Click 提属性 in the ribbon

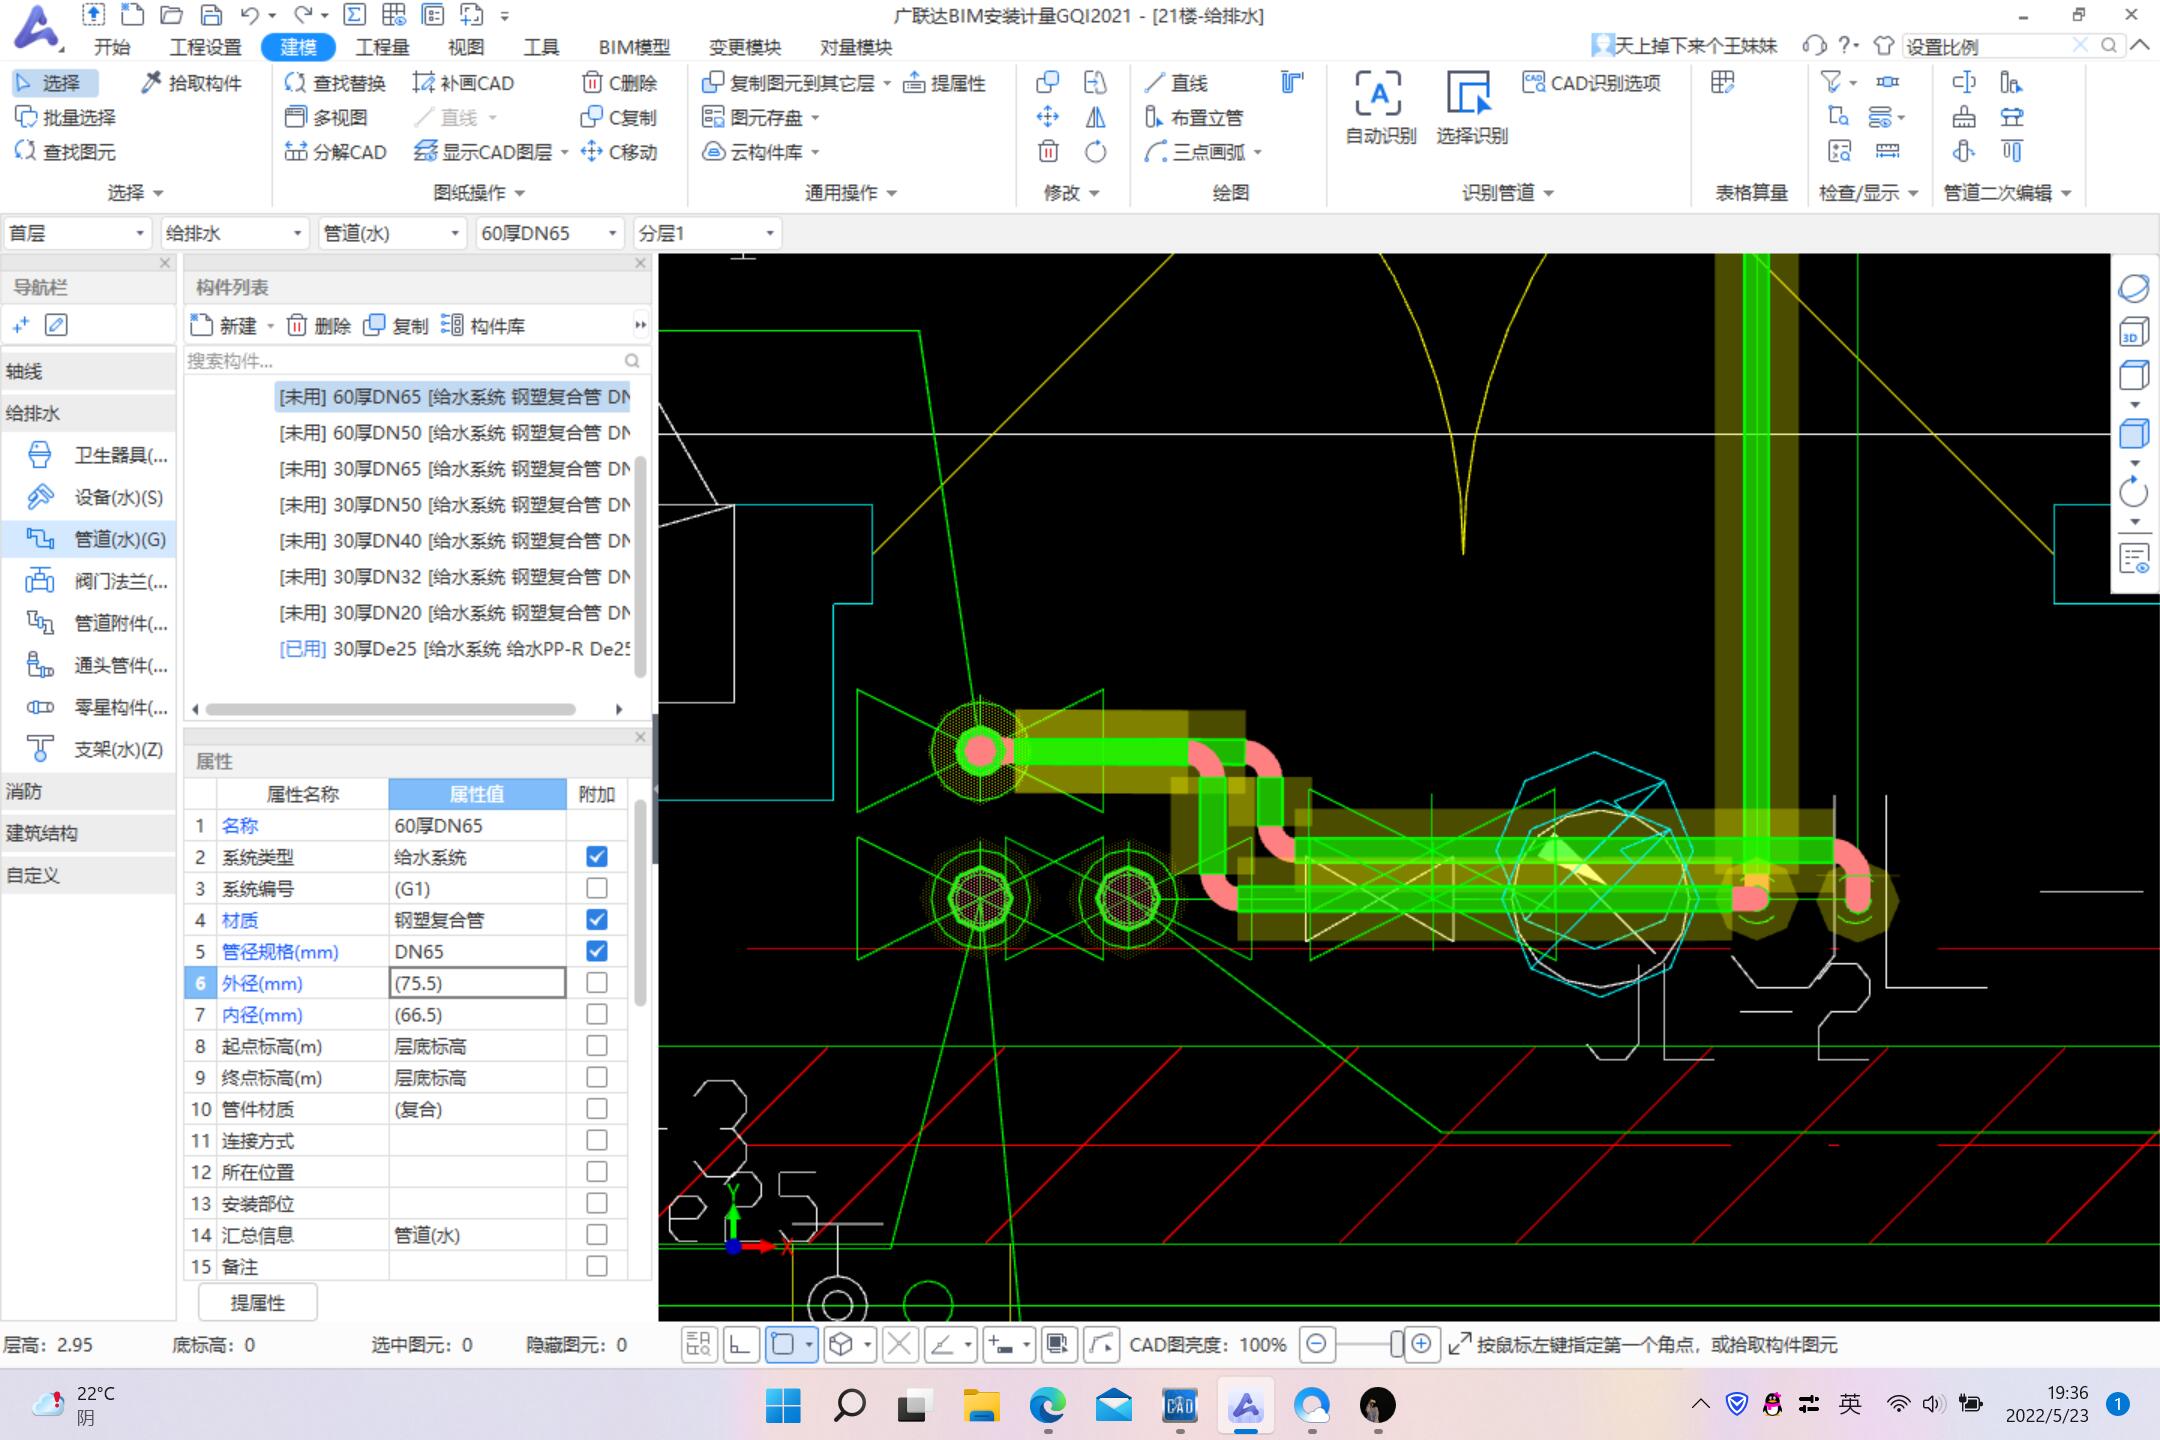(x=944, y=83)
